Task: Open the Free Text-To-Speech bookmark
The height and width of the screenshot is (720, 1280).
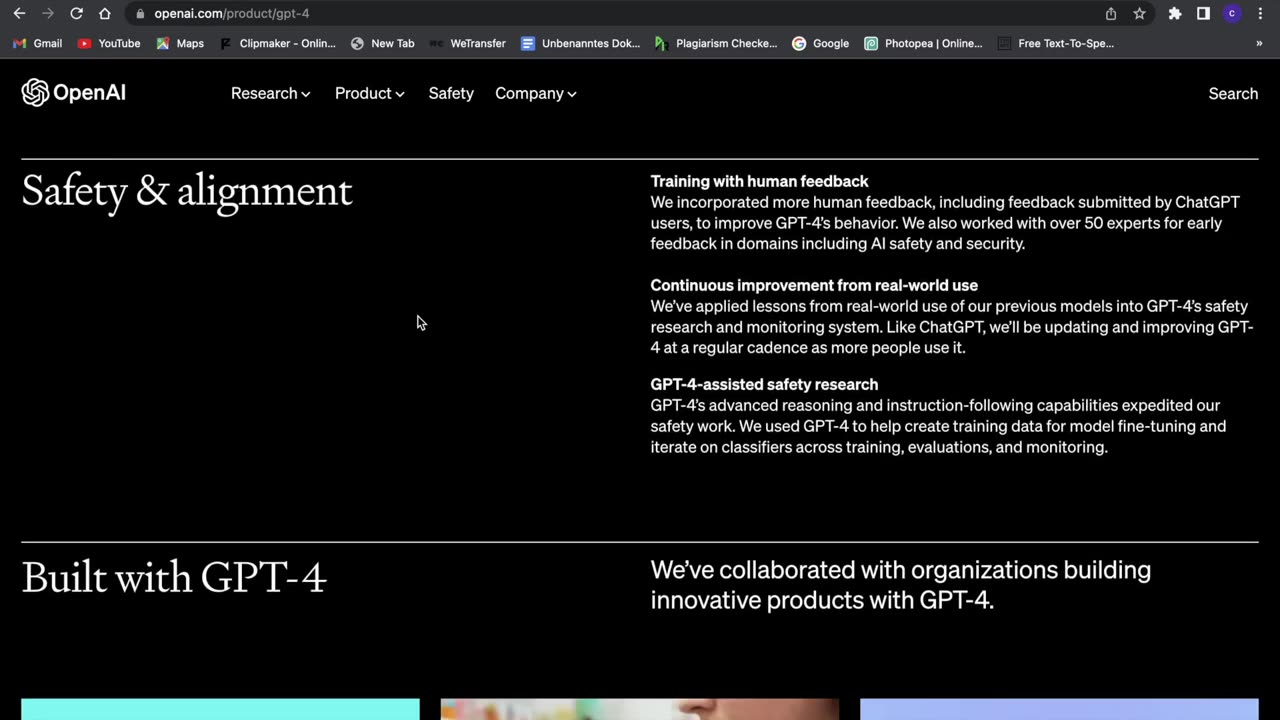Action: tap(1056, 43)
